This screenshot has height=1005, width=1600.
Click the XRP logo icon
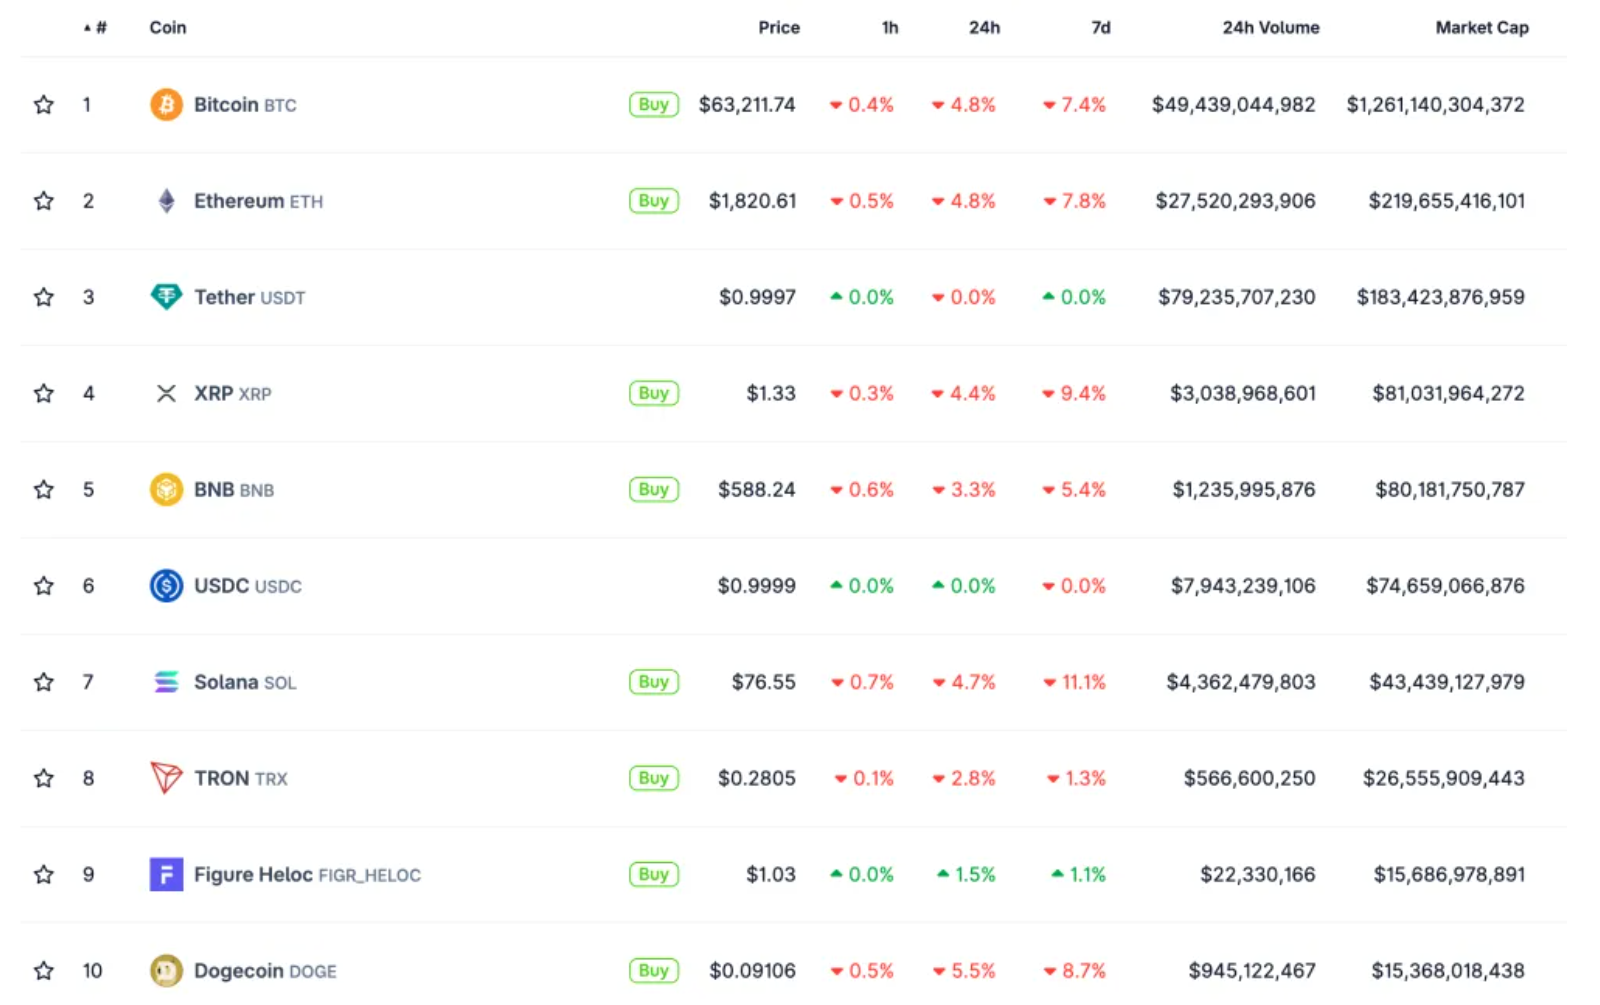coord(166,393)
